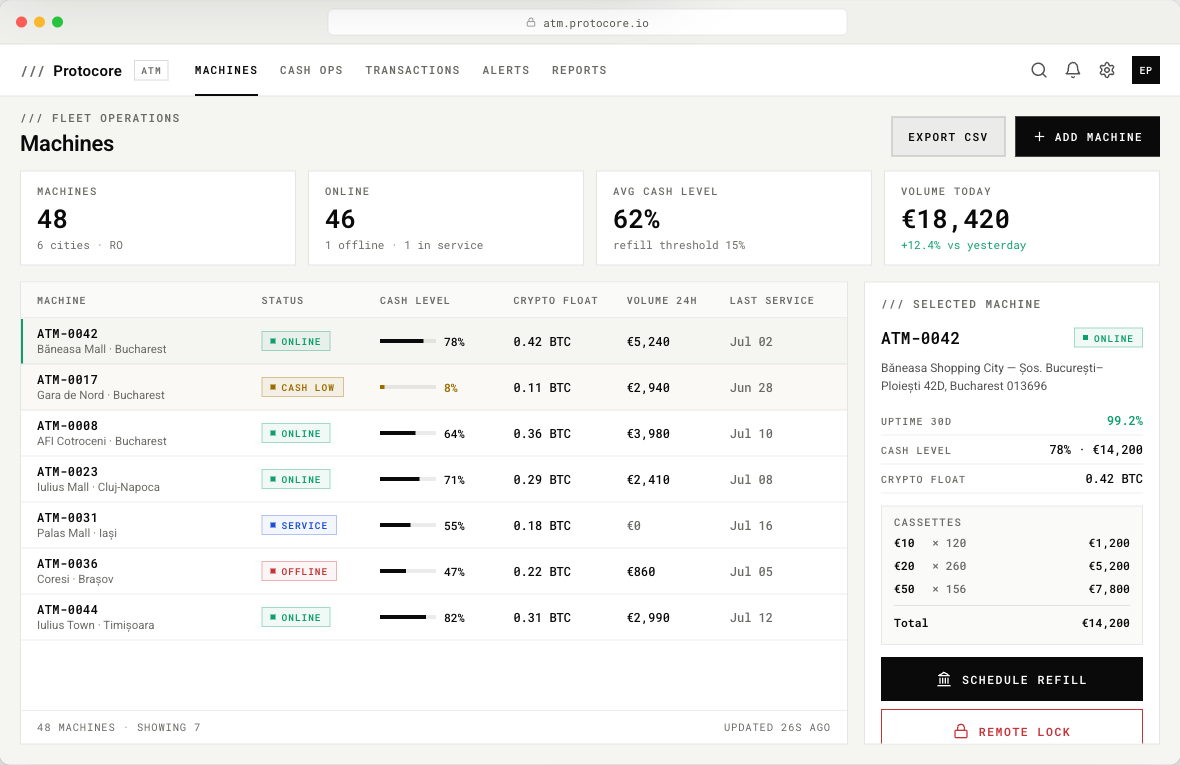Click the ATM-0042 cash level bar
This screenshot has height=765, width=1180.
coord(408,342)
